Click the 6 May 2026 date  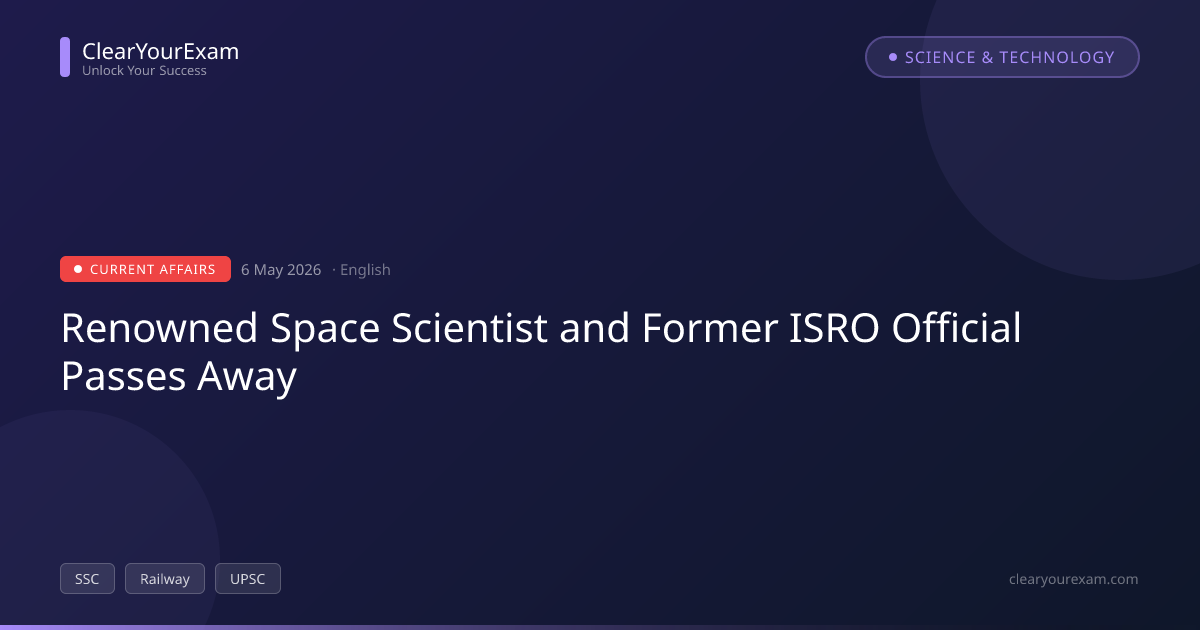tap(281, 270)
